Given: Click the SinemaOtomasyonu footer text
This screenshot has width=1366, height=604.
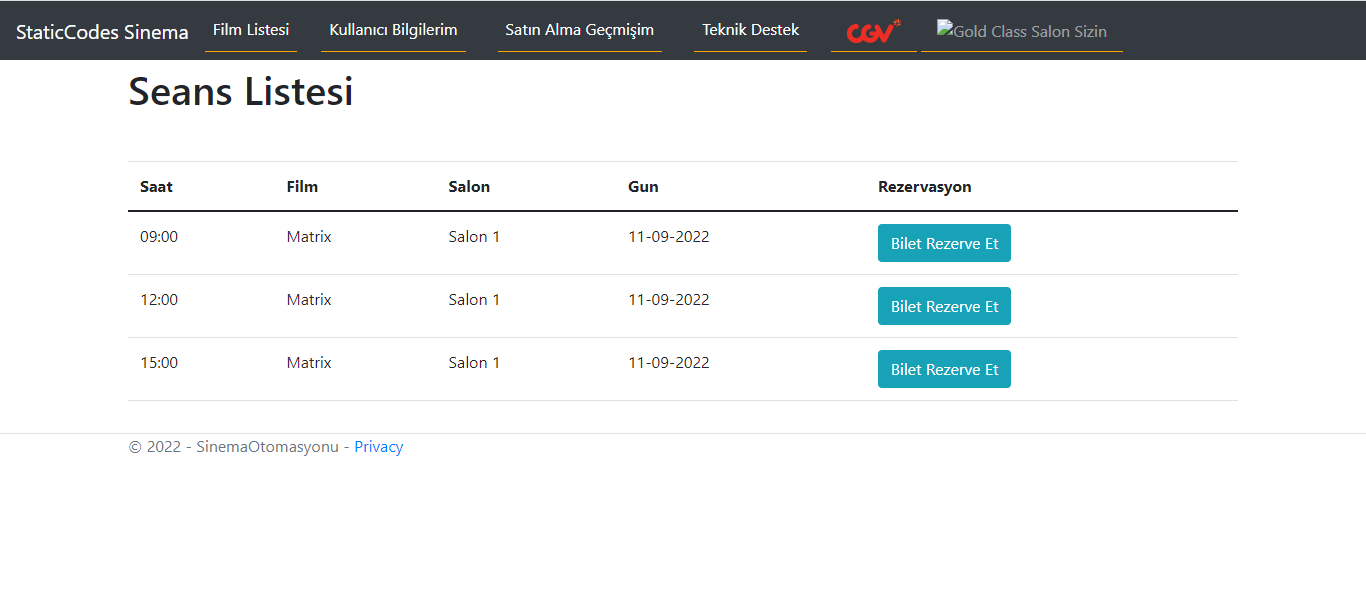Looking at the screenshot, I should point(266,446).
